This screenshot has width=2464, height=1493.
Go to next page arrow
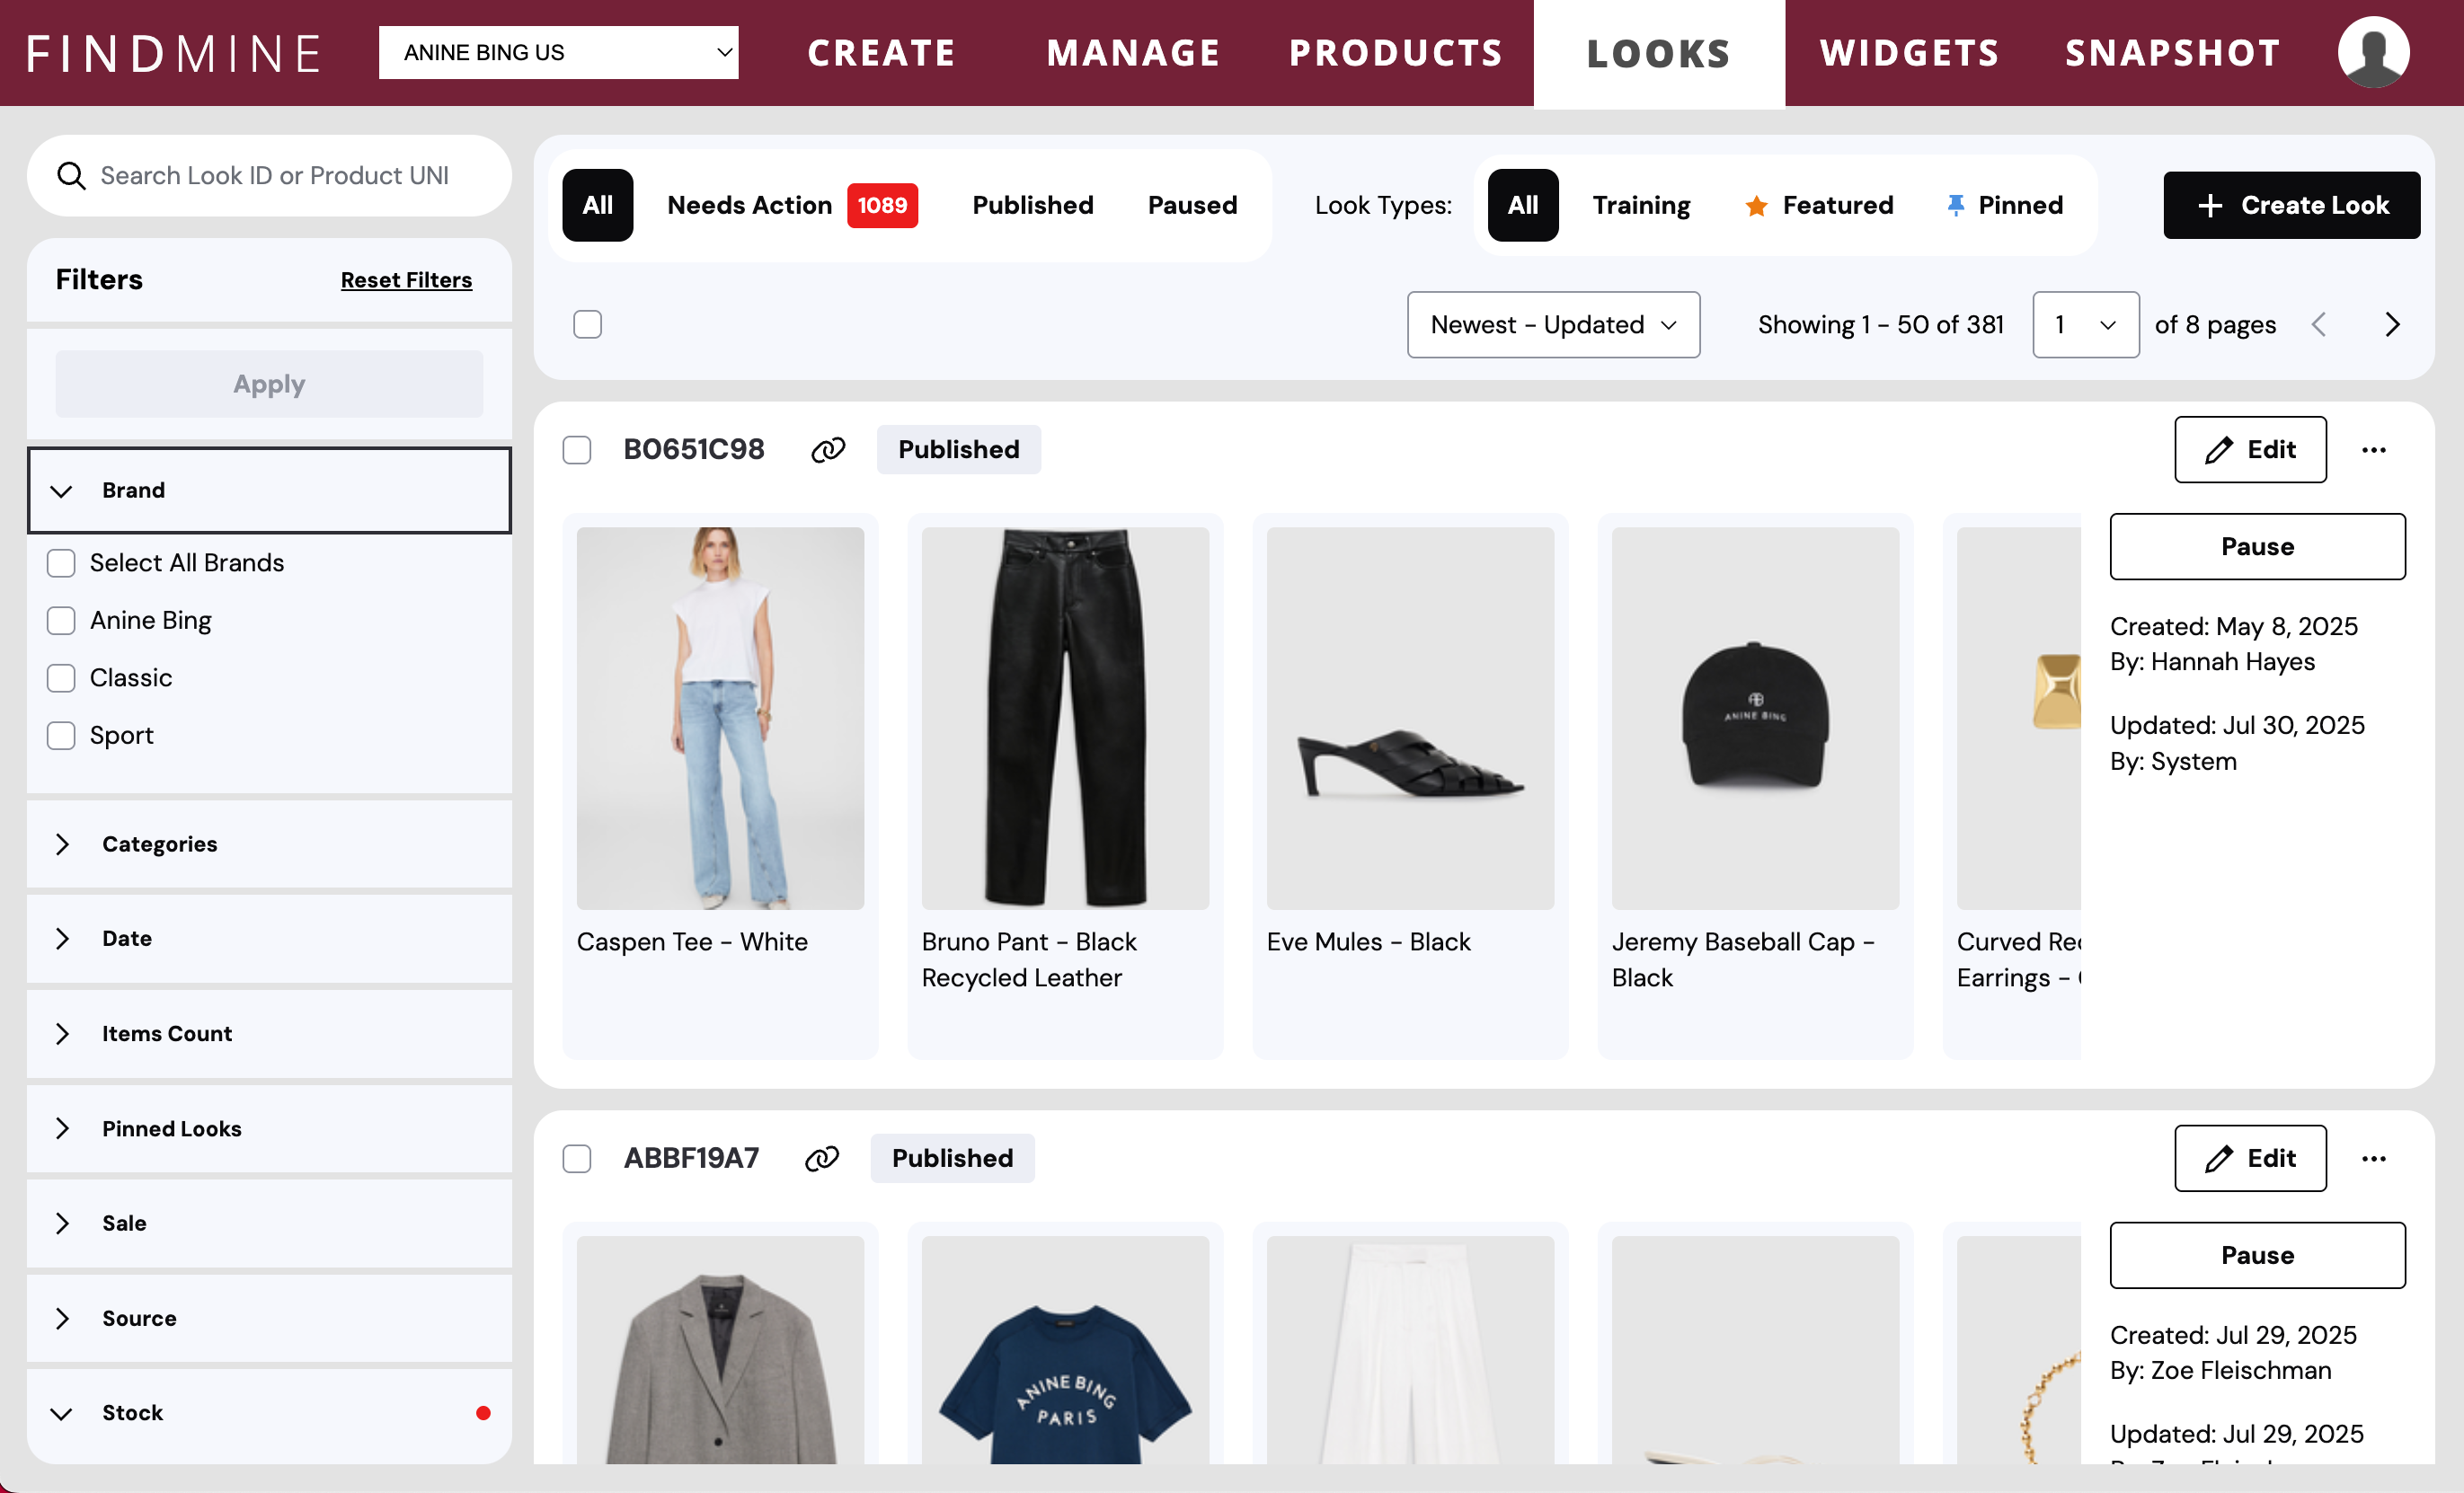coord(2391,324)
